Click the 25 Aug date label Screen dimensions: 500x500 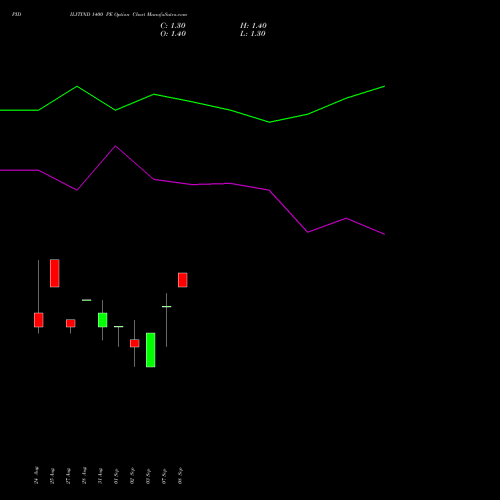pos(52,476)
